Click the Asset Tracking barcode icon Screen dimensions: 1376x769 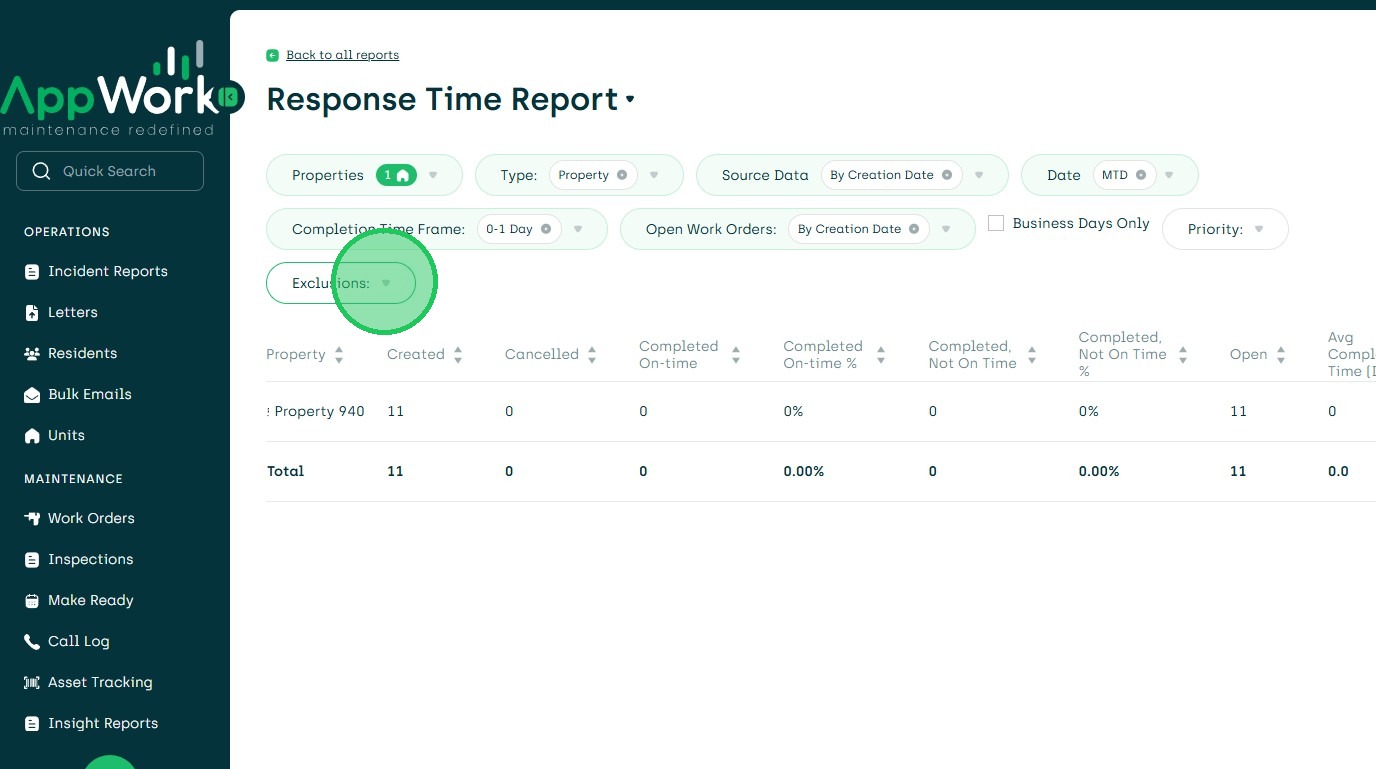(x=32, y=683)
